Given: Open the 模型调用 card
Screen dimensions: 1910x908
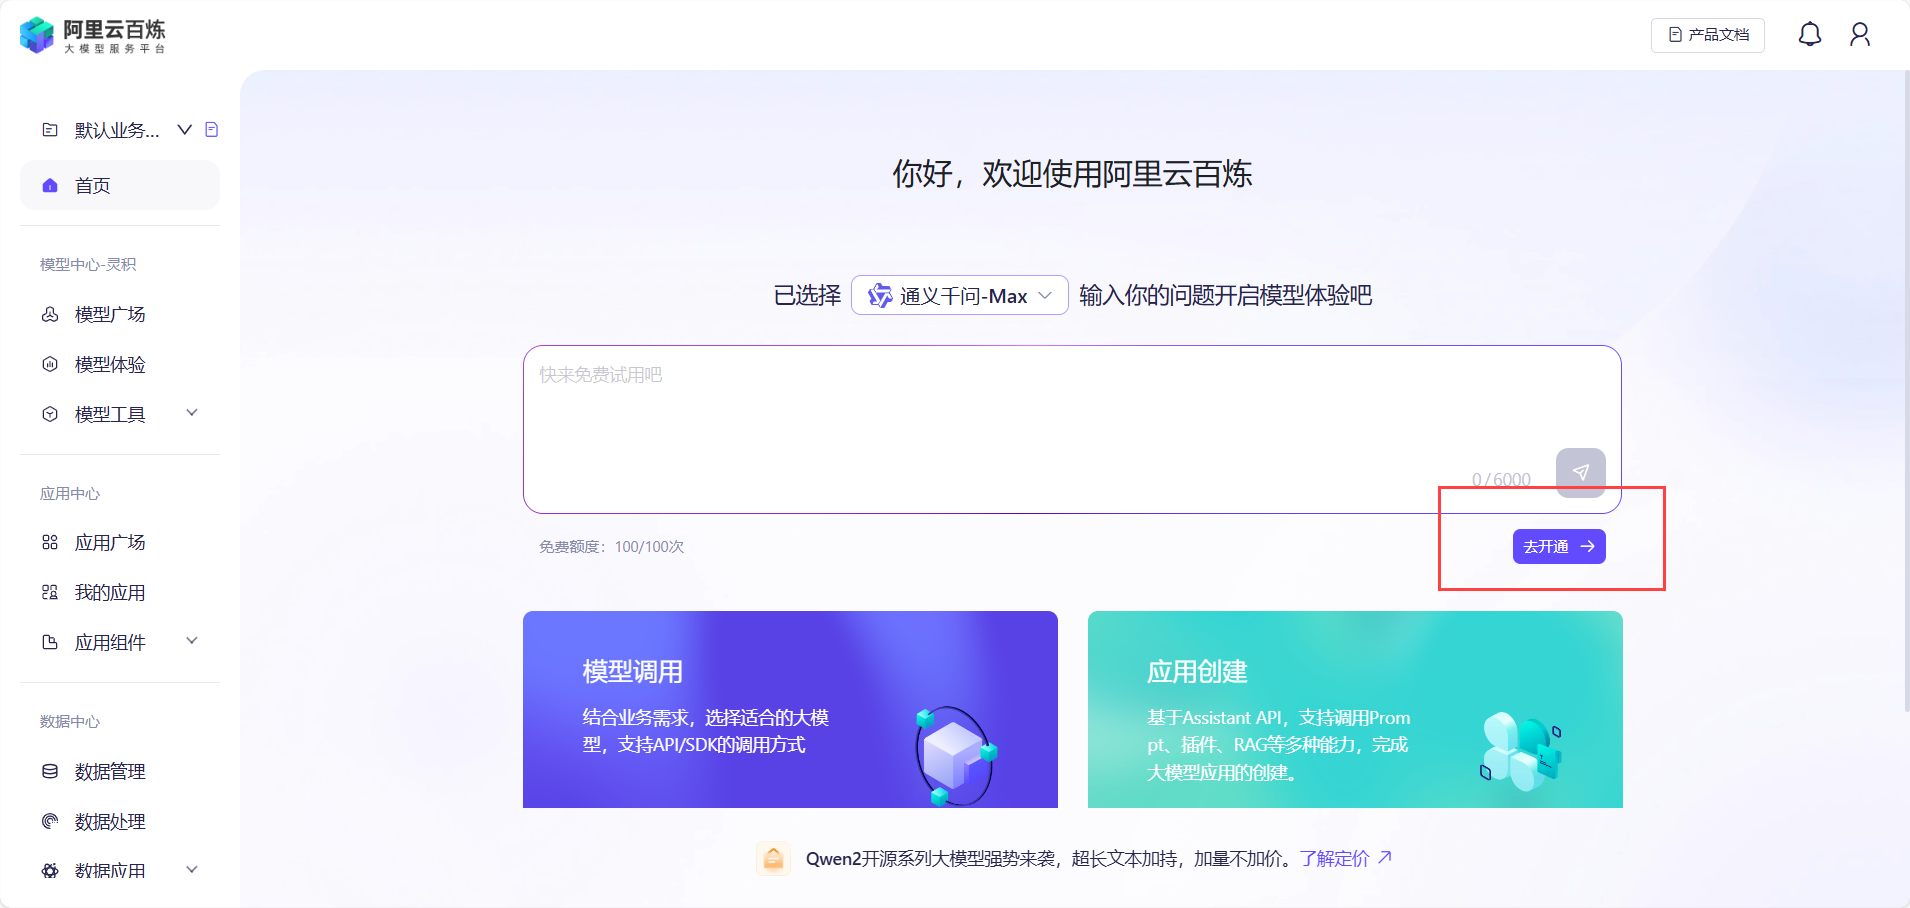Looking at the screenshot, I should click(x=790, y=709).
